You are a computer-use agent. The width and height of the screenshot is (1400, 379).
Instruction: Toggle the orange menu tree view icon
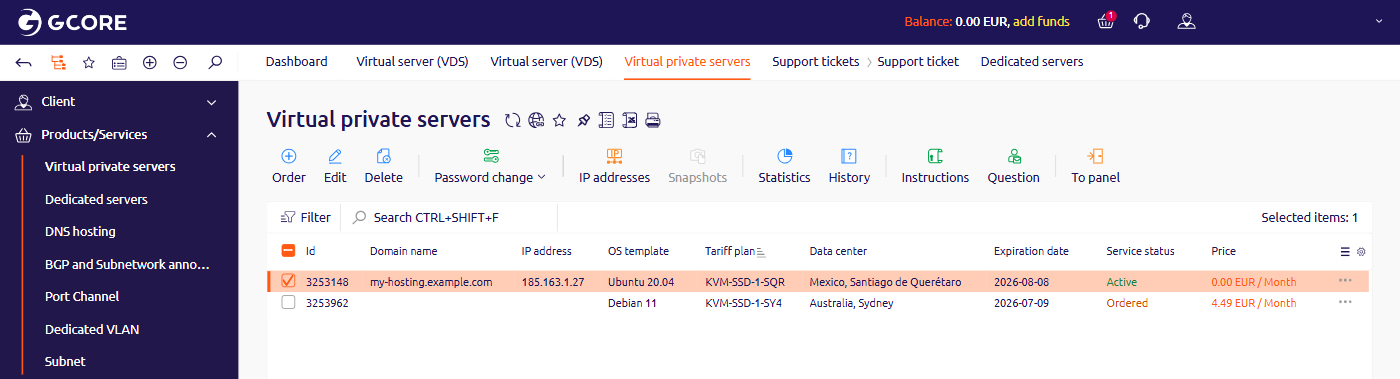(x=58, y=62)
